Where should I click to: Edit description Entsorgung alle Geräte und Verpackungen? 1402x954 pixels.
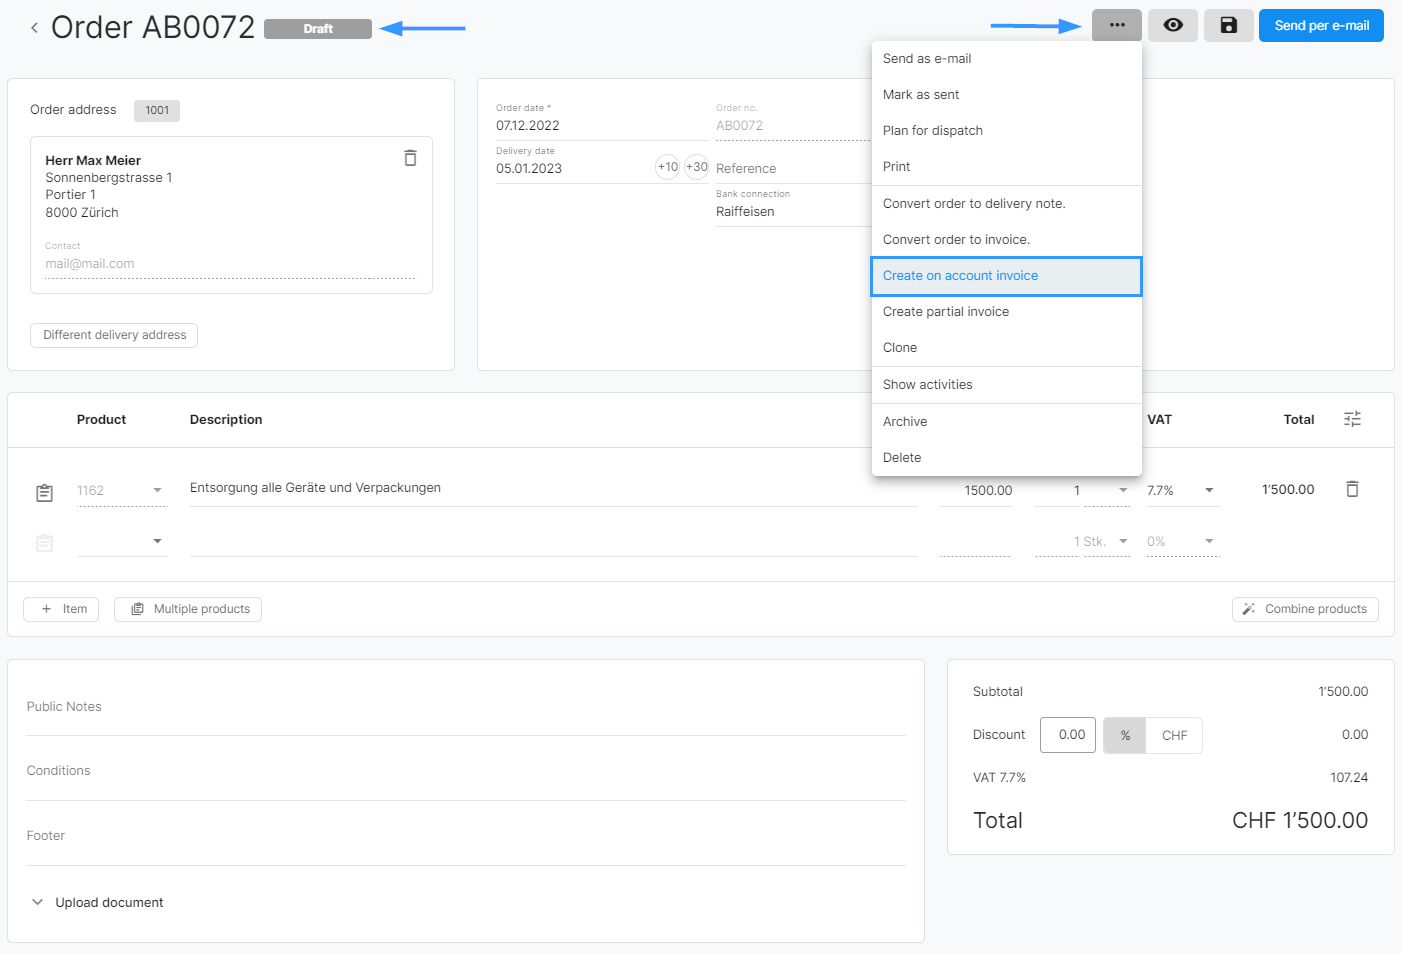coord(553,488)
